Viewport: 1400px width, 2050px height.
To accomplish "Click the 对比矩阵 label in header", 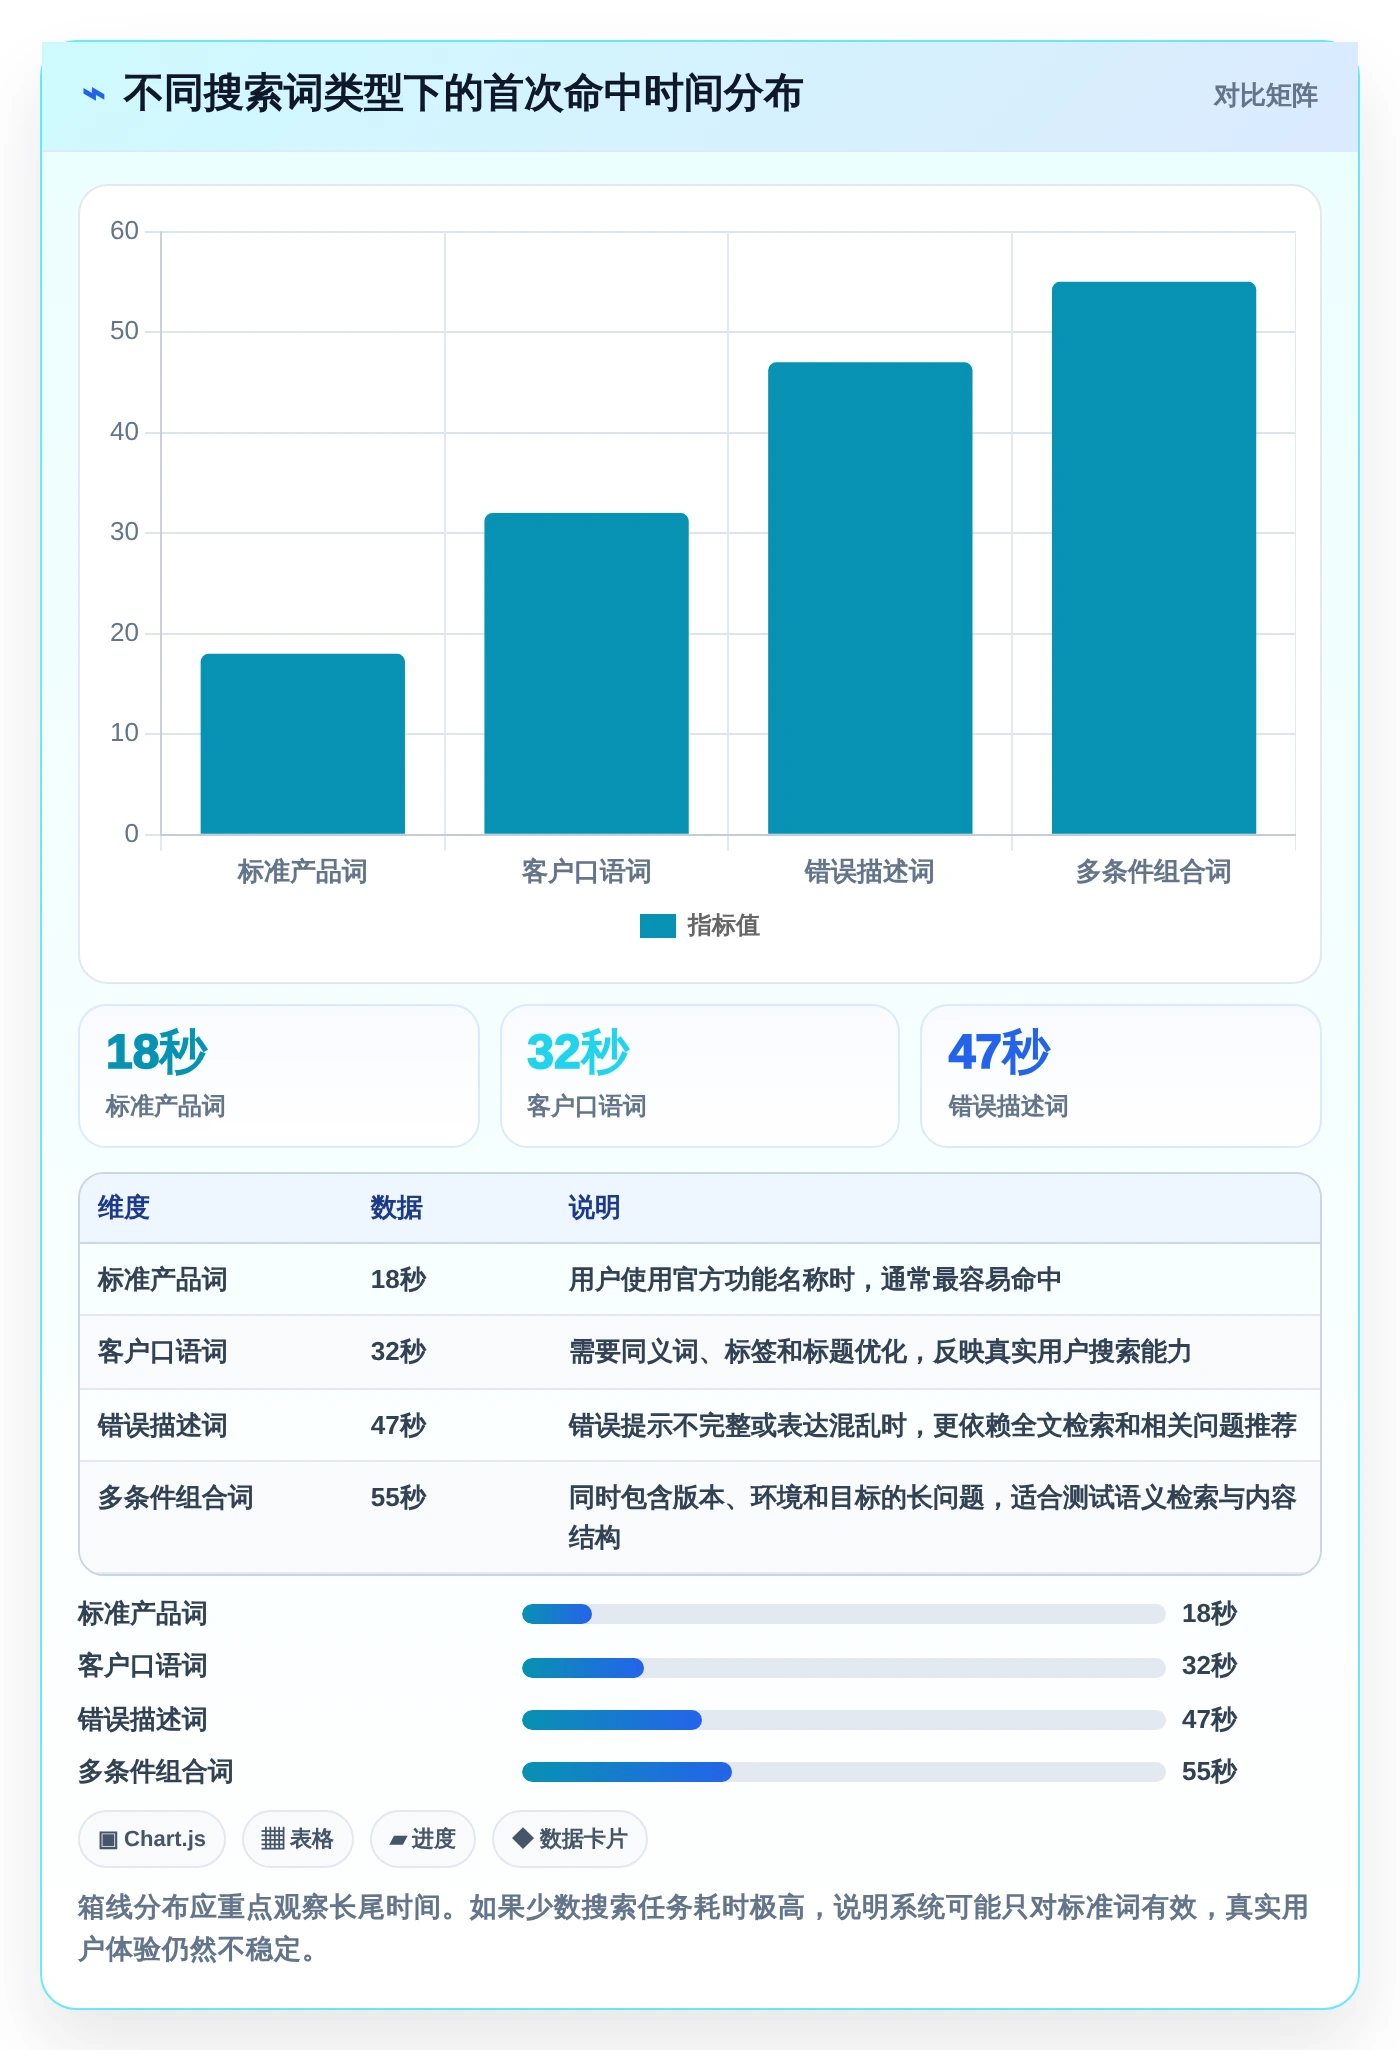I will [1265, 96].
